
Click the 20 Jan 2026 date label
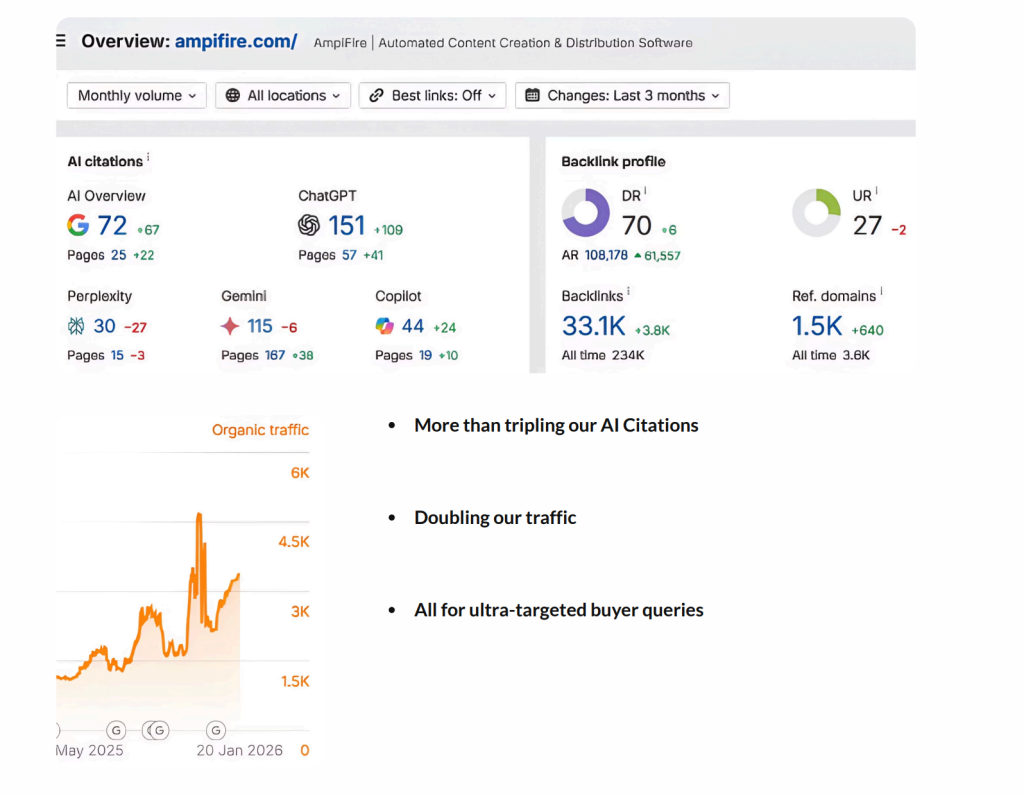[240, 750]
